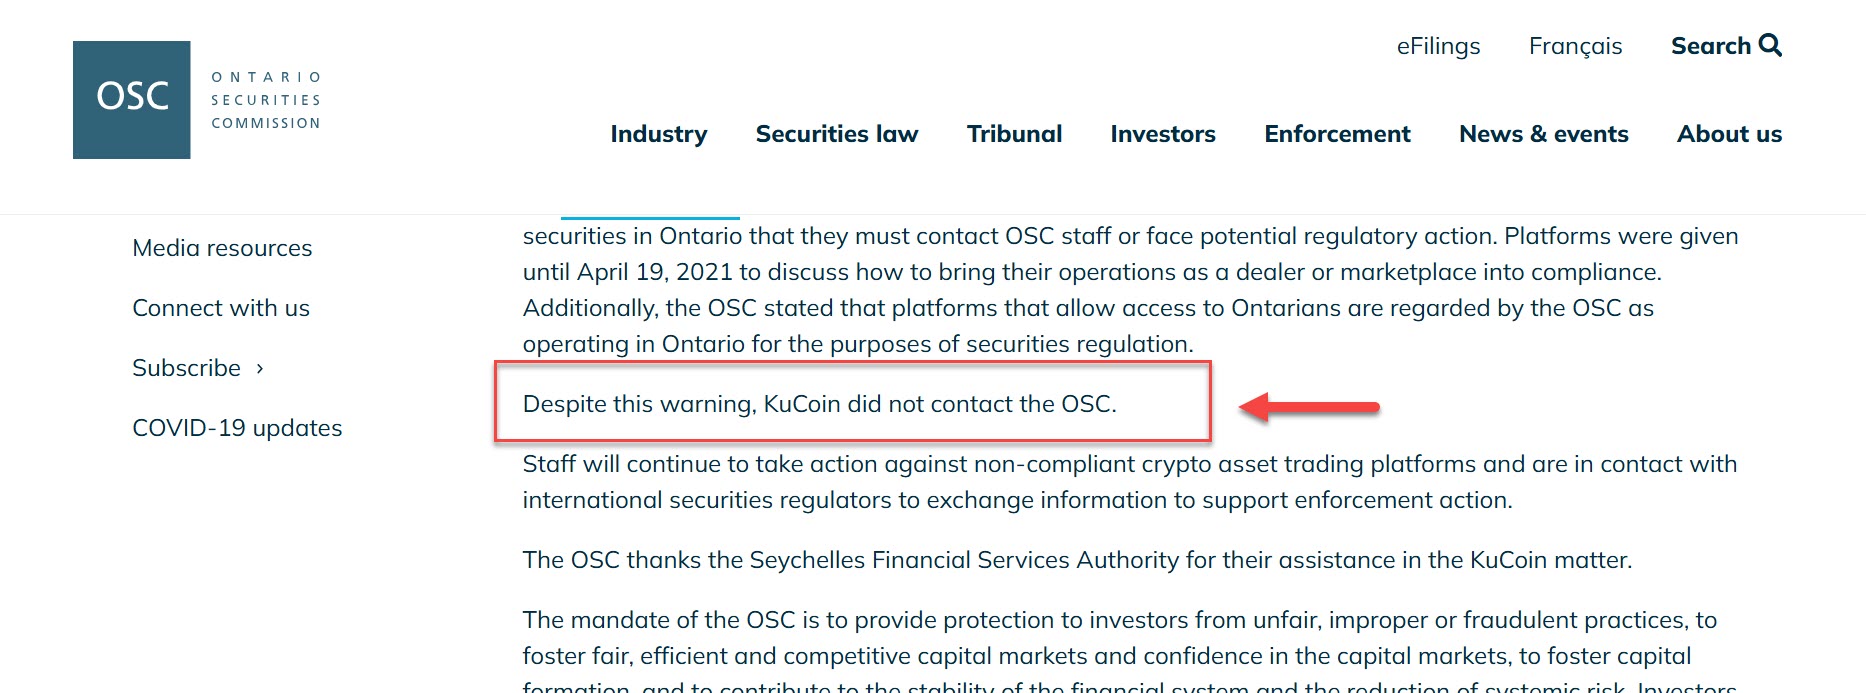This screenshot has width=1866, height=693.
Task: Click the search magnifying glass icon
Action: (x=1770, y=45)
